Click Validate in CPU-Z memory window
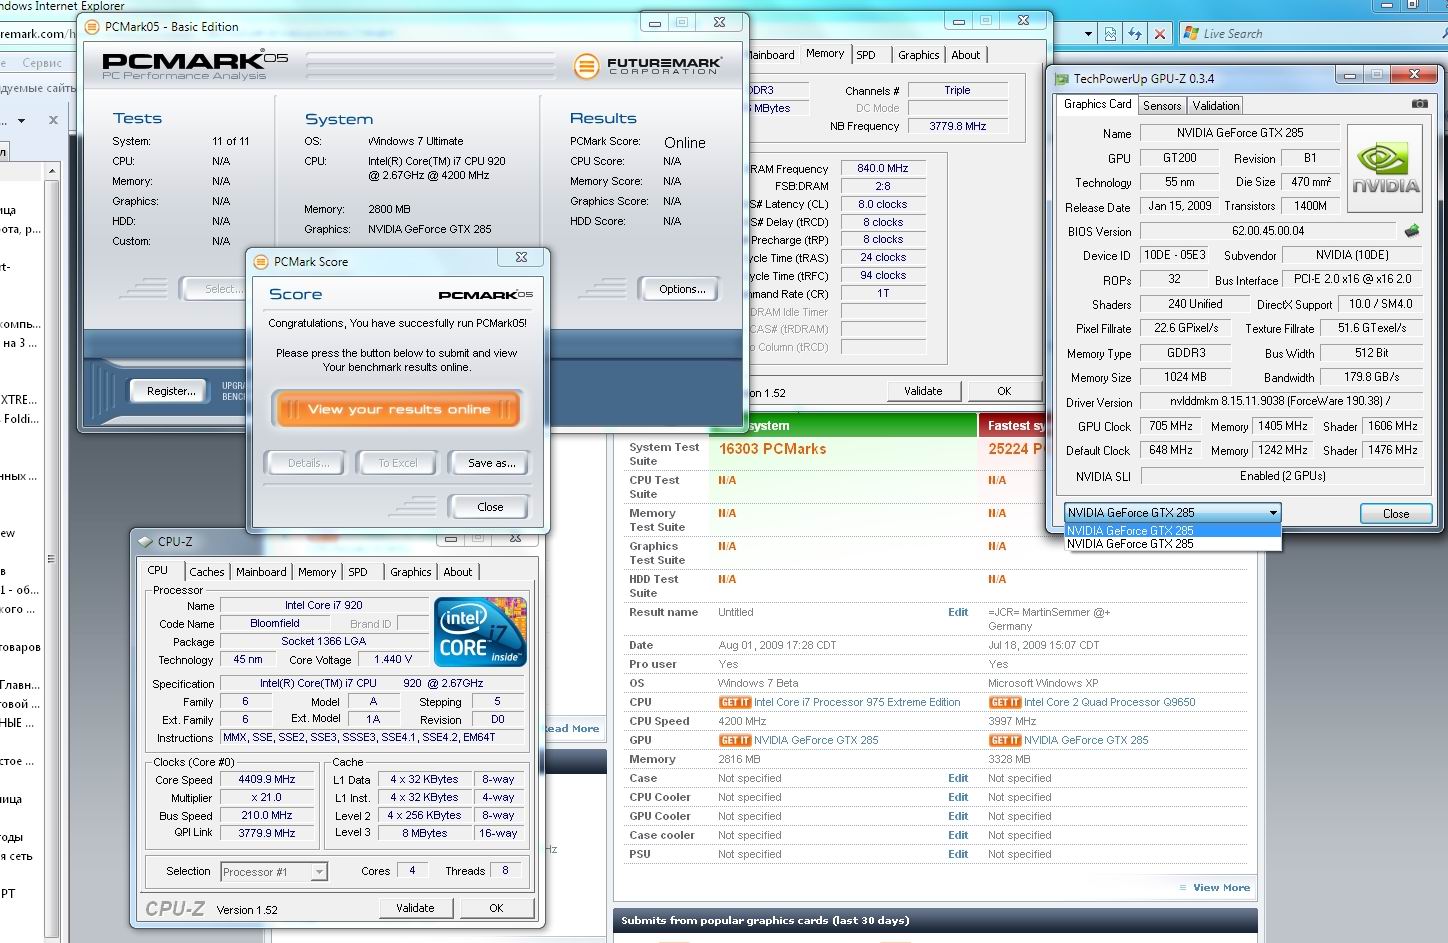The image size is (1448, 943). click(x=923, y=391)
